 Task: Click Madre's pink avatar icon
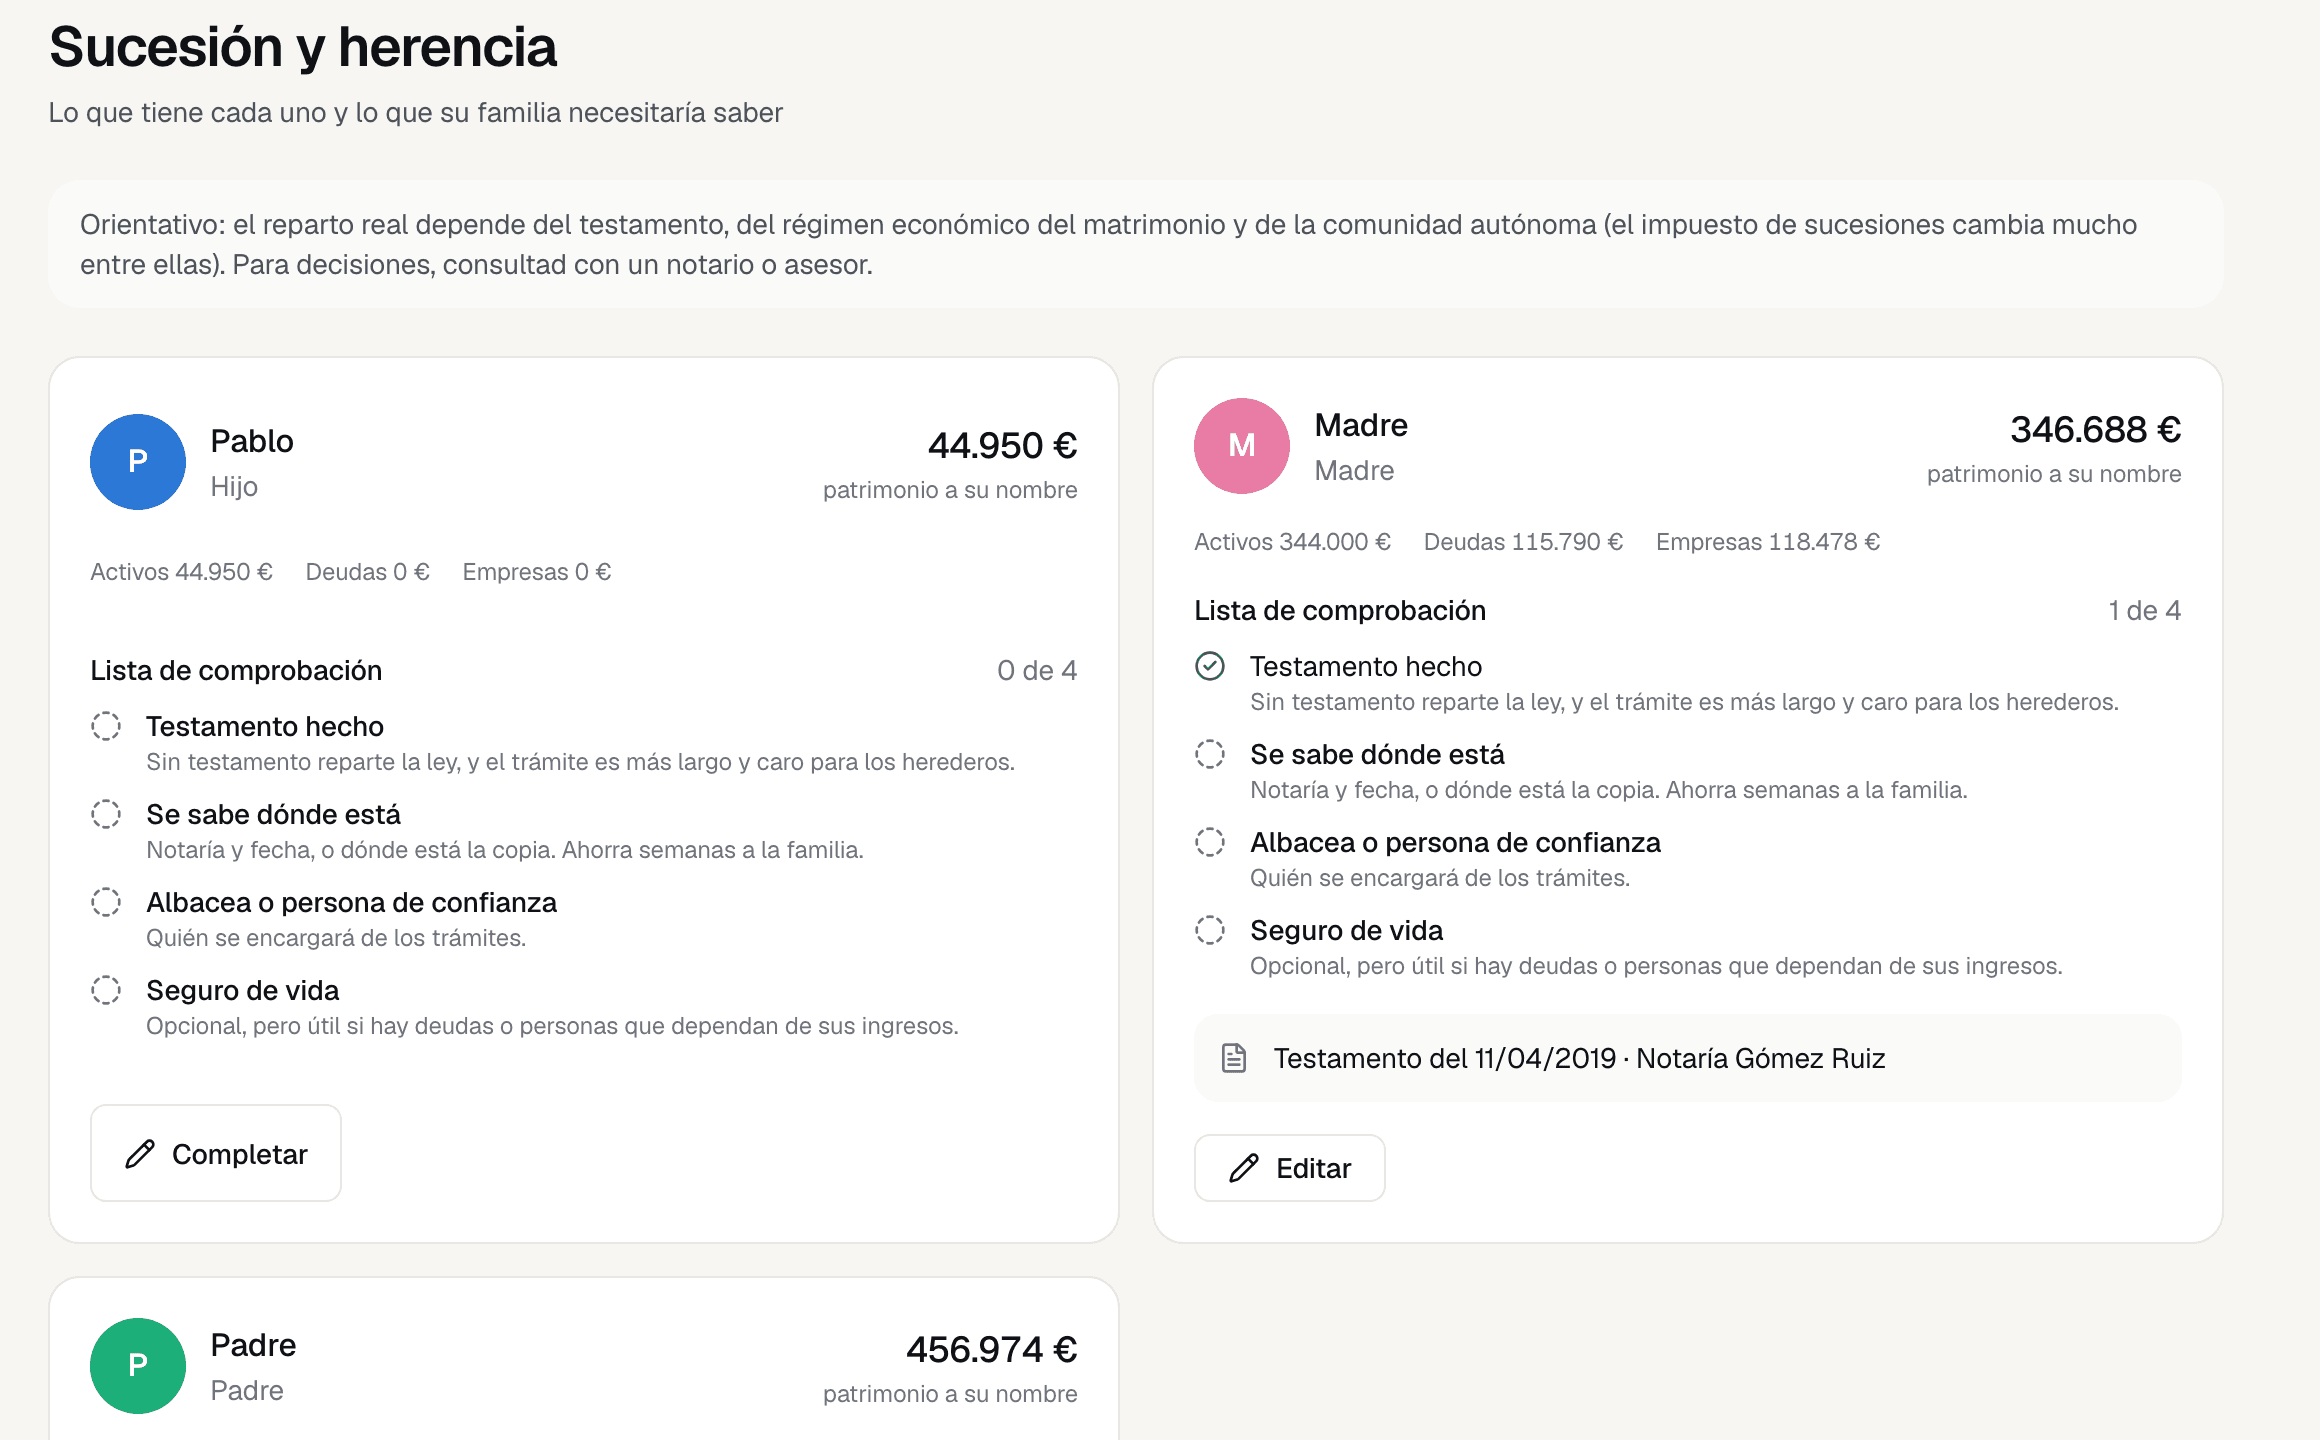(1242, 446)
